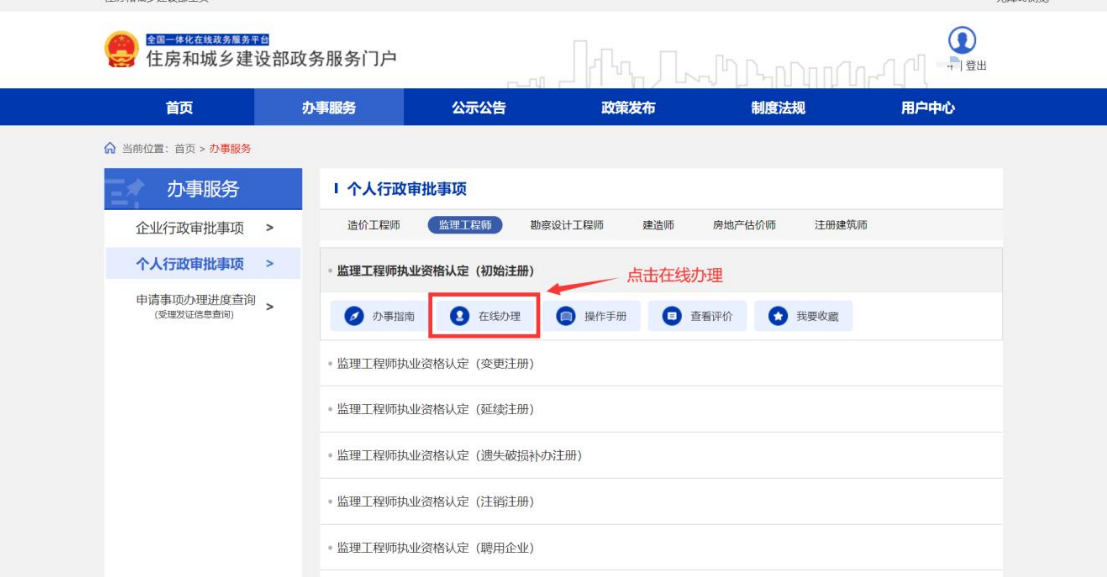This screenshot has width=1107, height=577.
Task: Open 监理工程师执业资格认定（延续注册）item
Action: (x=435, y=410)
